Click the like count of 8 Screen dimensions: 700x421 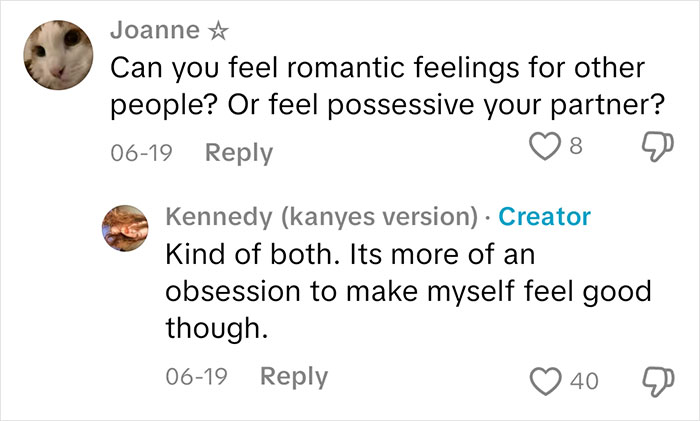(x=576, y=151)
